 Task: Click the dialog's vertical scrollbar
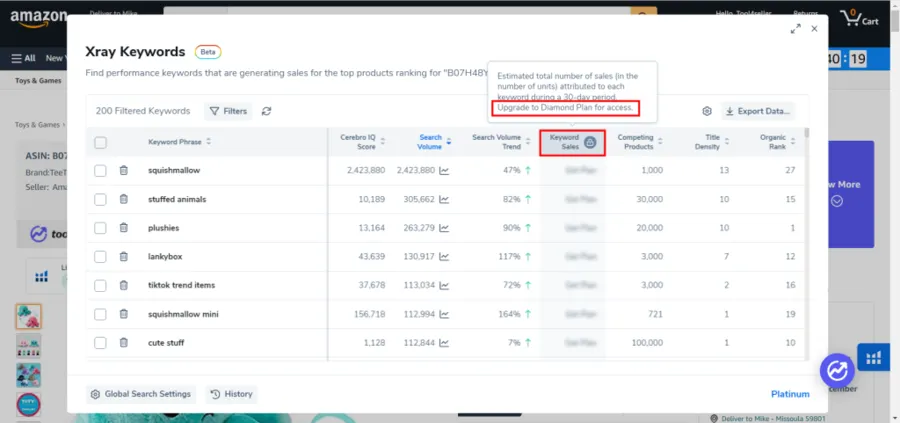[806, 133]
